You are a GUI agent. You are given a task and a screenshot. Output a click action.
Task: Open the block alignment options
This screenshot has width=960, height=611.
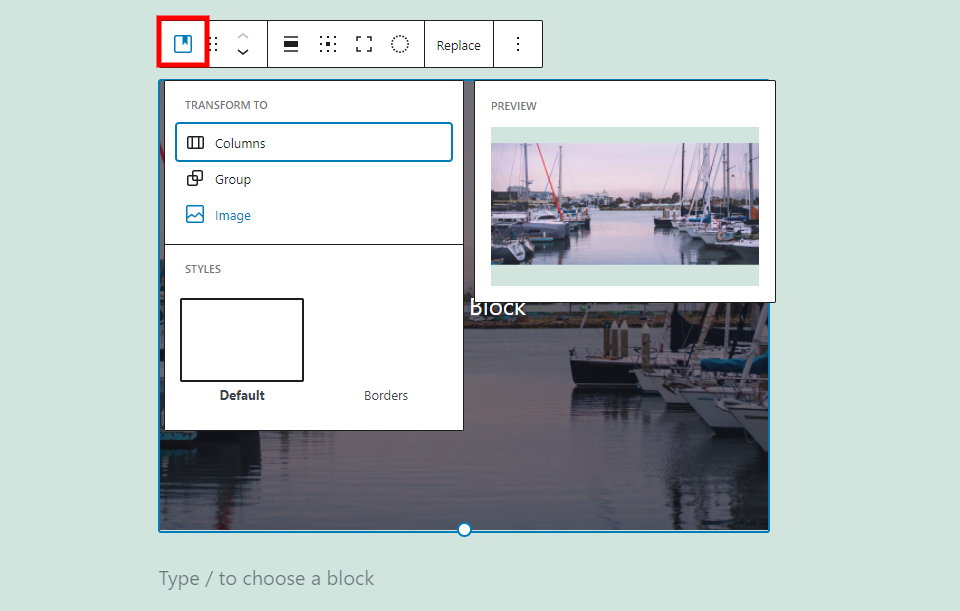point(291,44)
